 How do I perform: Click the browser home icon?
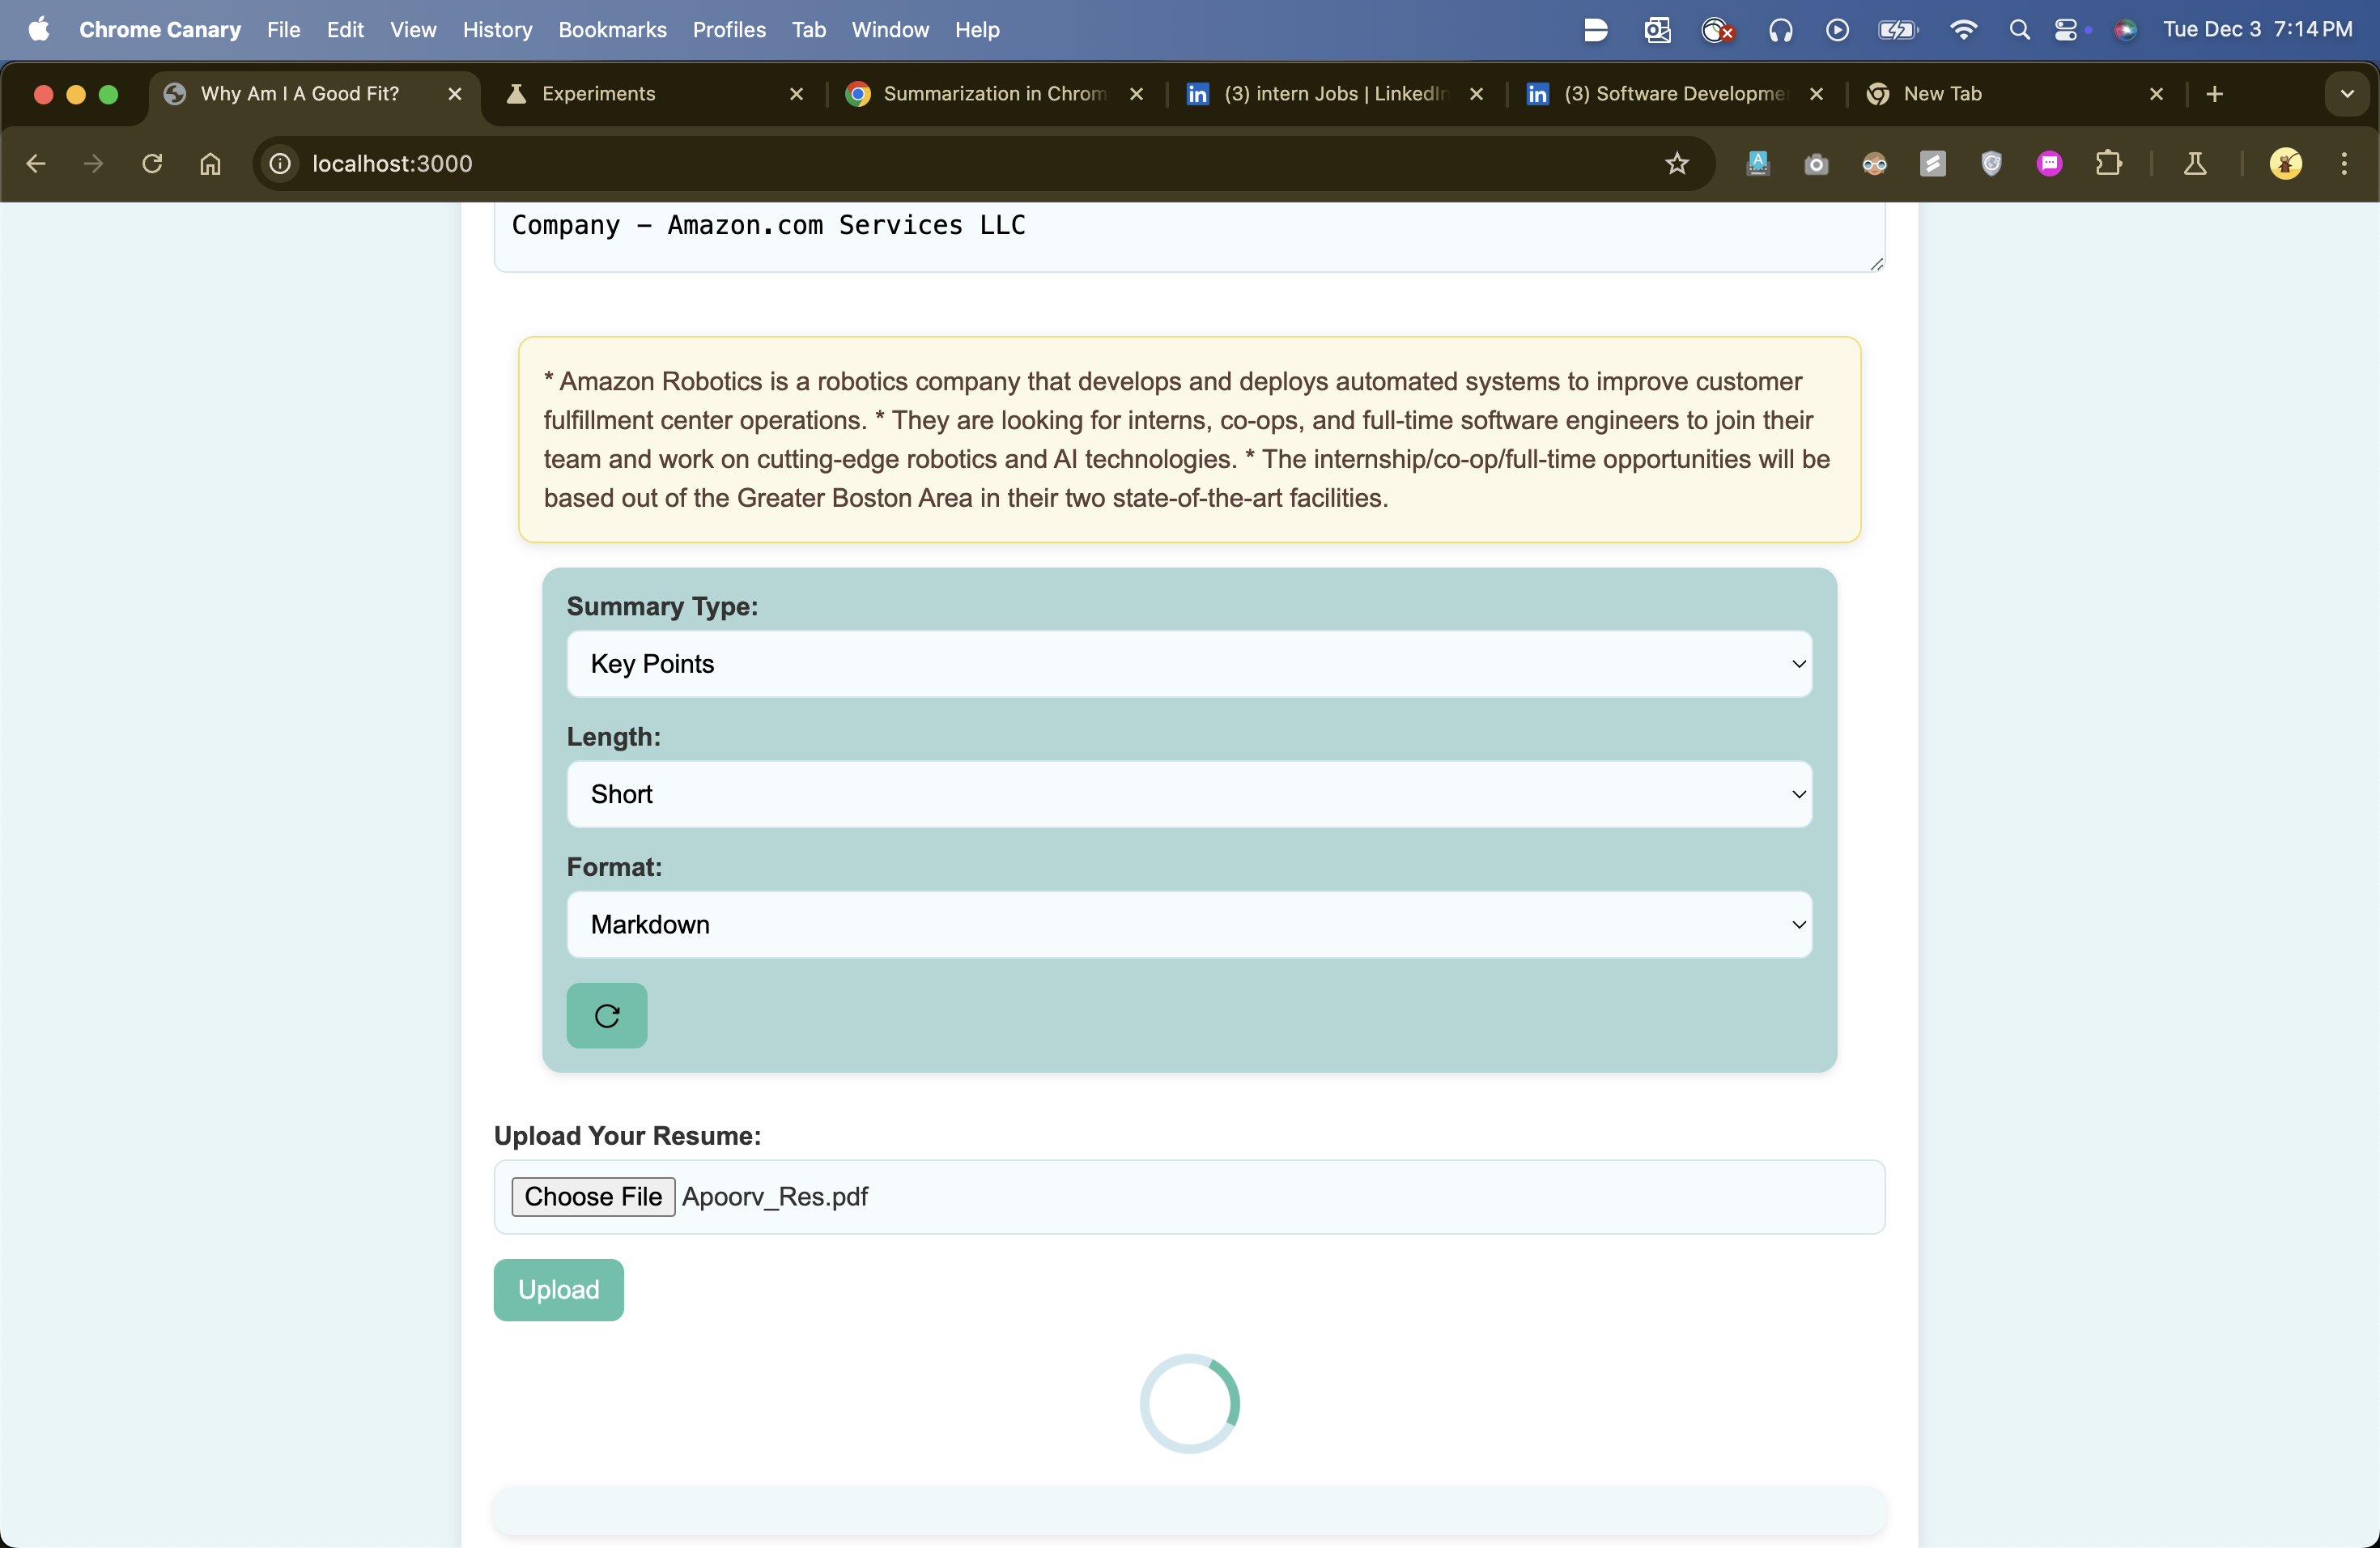click(x=210, y=163)
